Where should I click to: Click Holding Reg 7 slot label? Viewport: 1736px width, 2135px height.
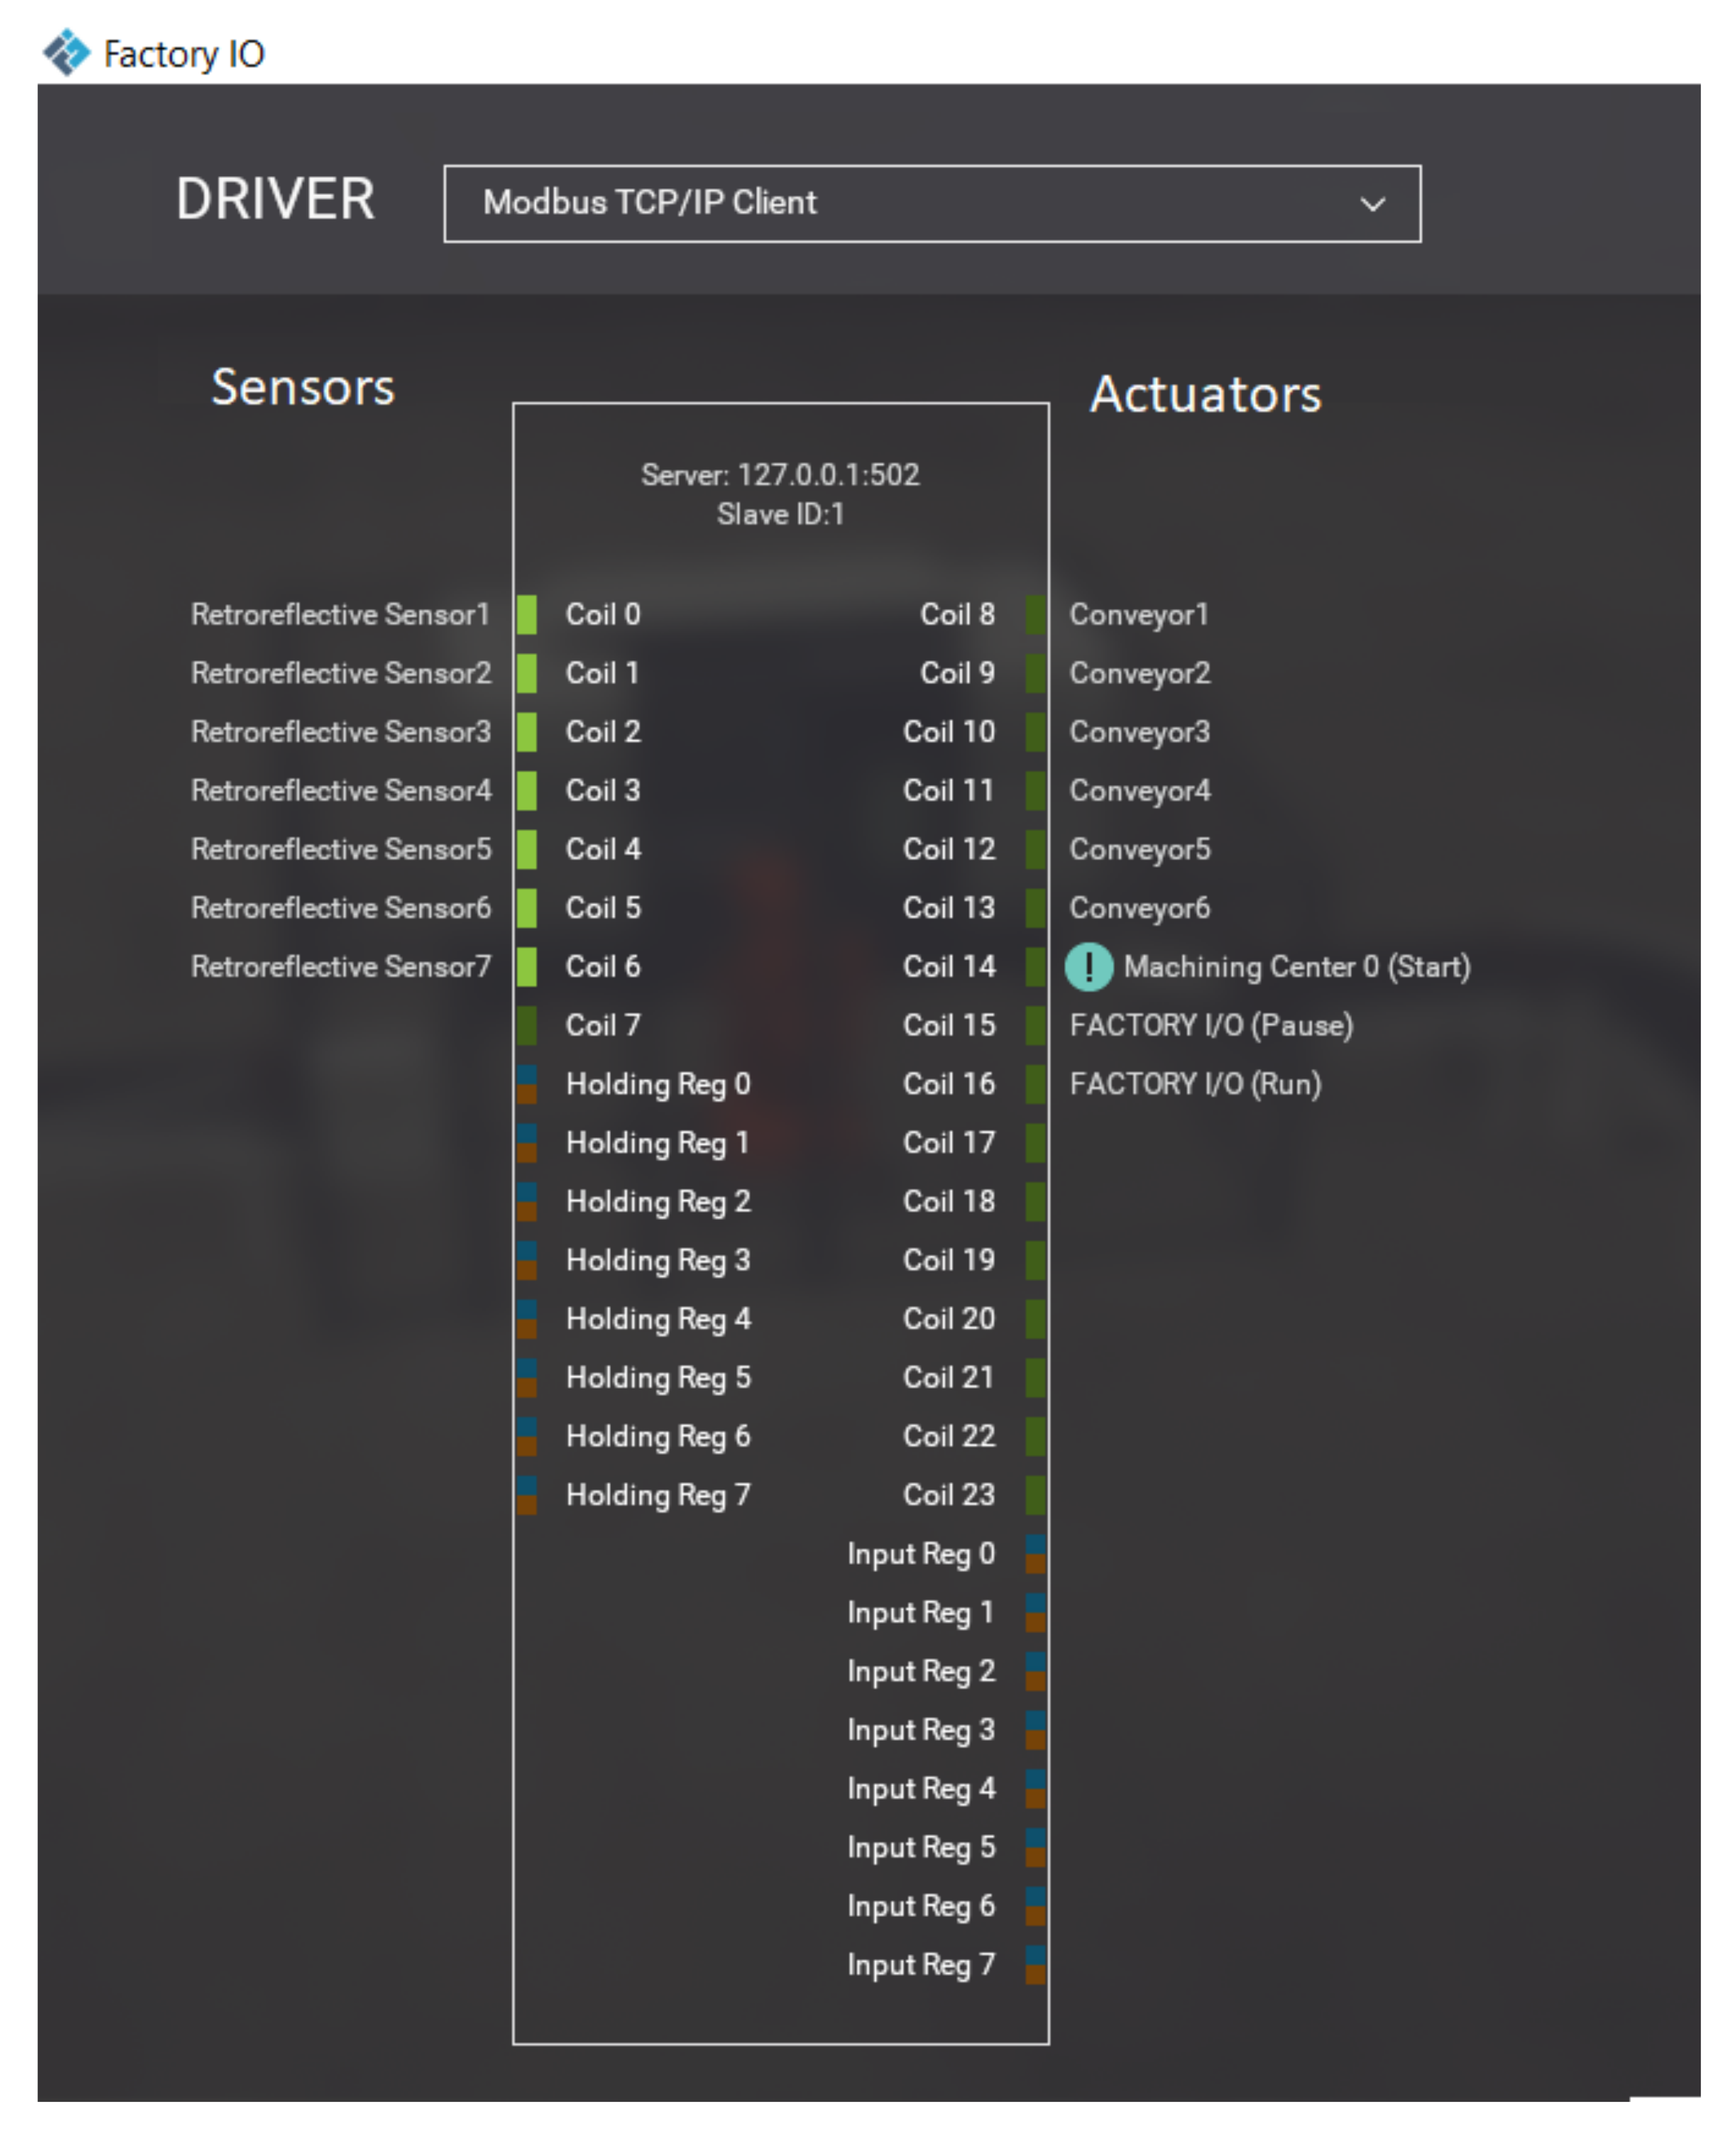coord(658,1495)
